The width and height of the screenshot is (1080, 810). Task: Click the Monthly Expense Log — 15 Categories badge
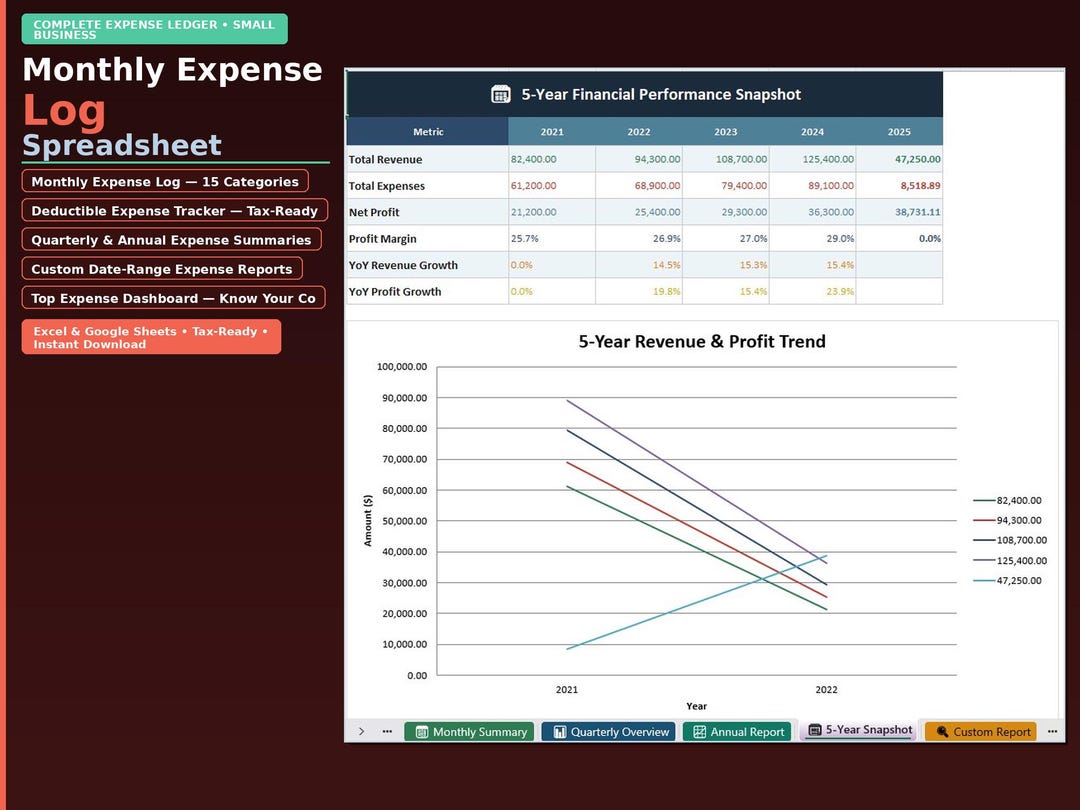point(165,181)
